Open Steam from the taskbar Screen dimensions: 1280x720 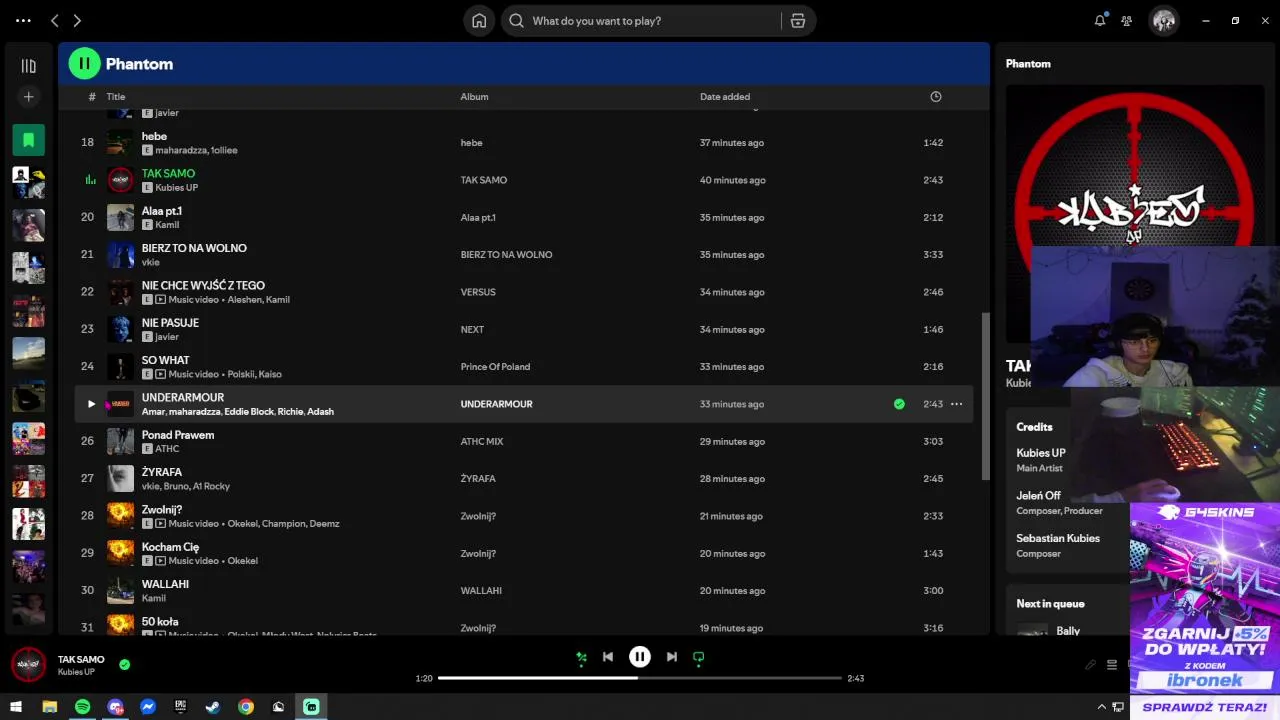click(x=213, y=707)
